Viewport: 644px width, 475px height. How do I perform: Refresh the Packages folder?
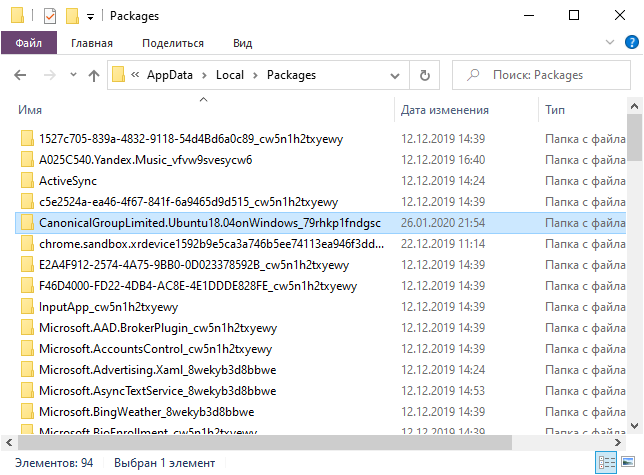425,75
